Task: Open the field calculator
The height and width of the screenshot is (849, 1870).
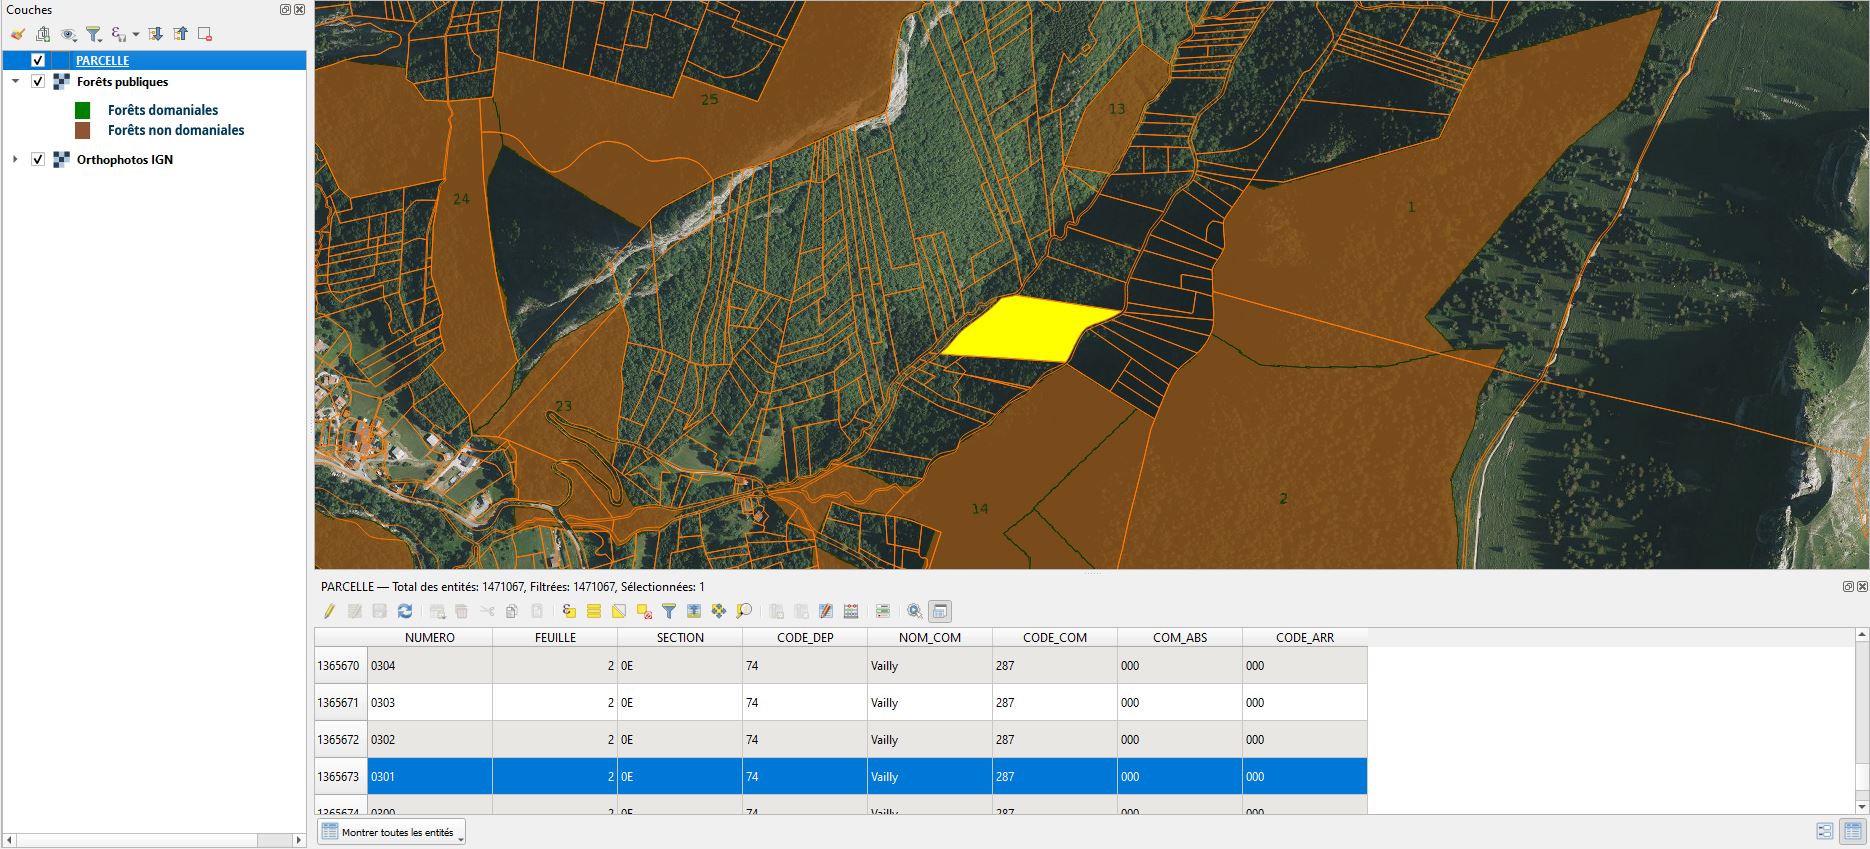Action: 851,611
